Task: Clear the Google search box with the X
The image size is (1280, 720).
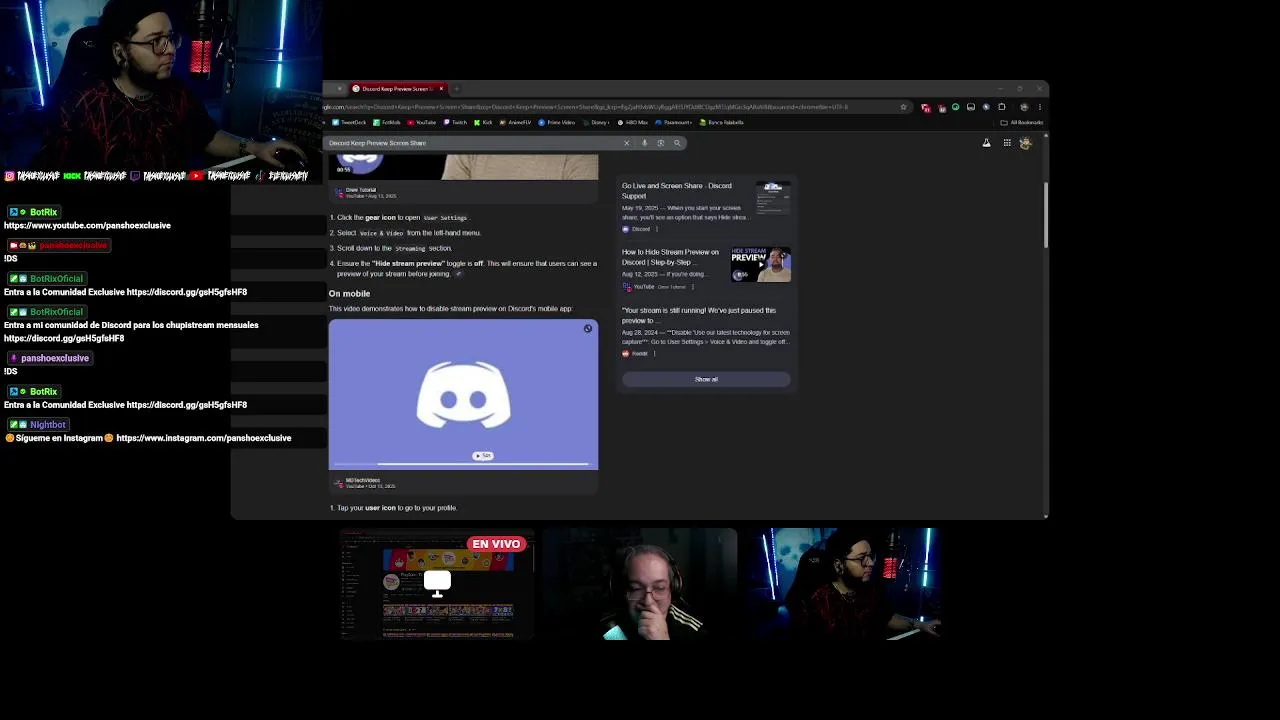Action: (627, 143)
